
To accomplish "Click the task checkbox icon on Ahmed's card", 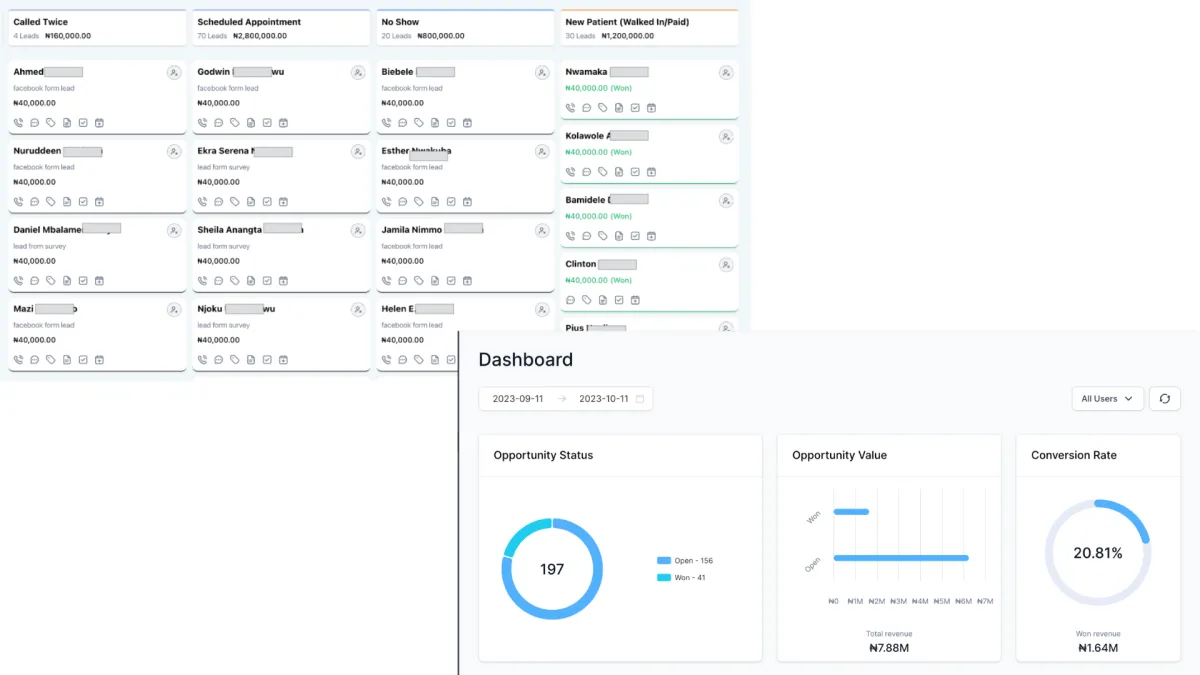I will click(x=83, y=123).
